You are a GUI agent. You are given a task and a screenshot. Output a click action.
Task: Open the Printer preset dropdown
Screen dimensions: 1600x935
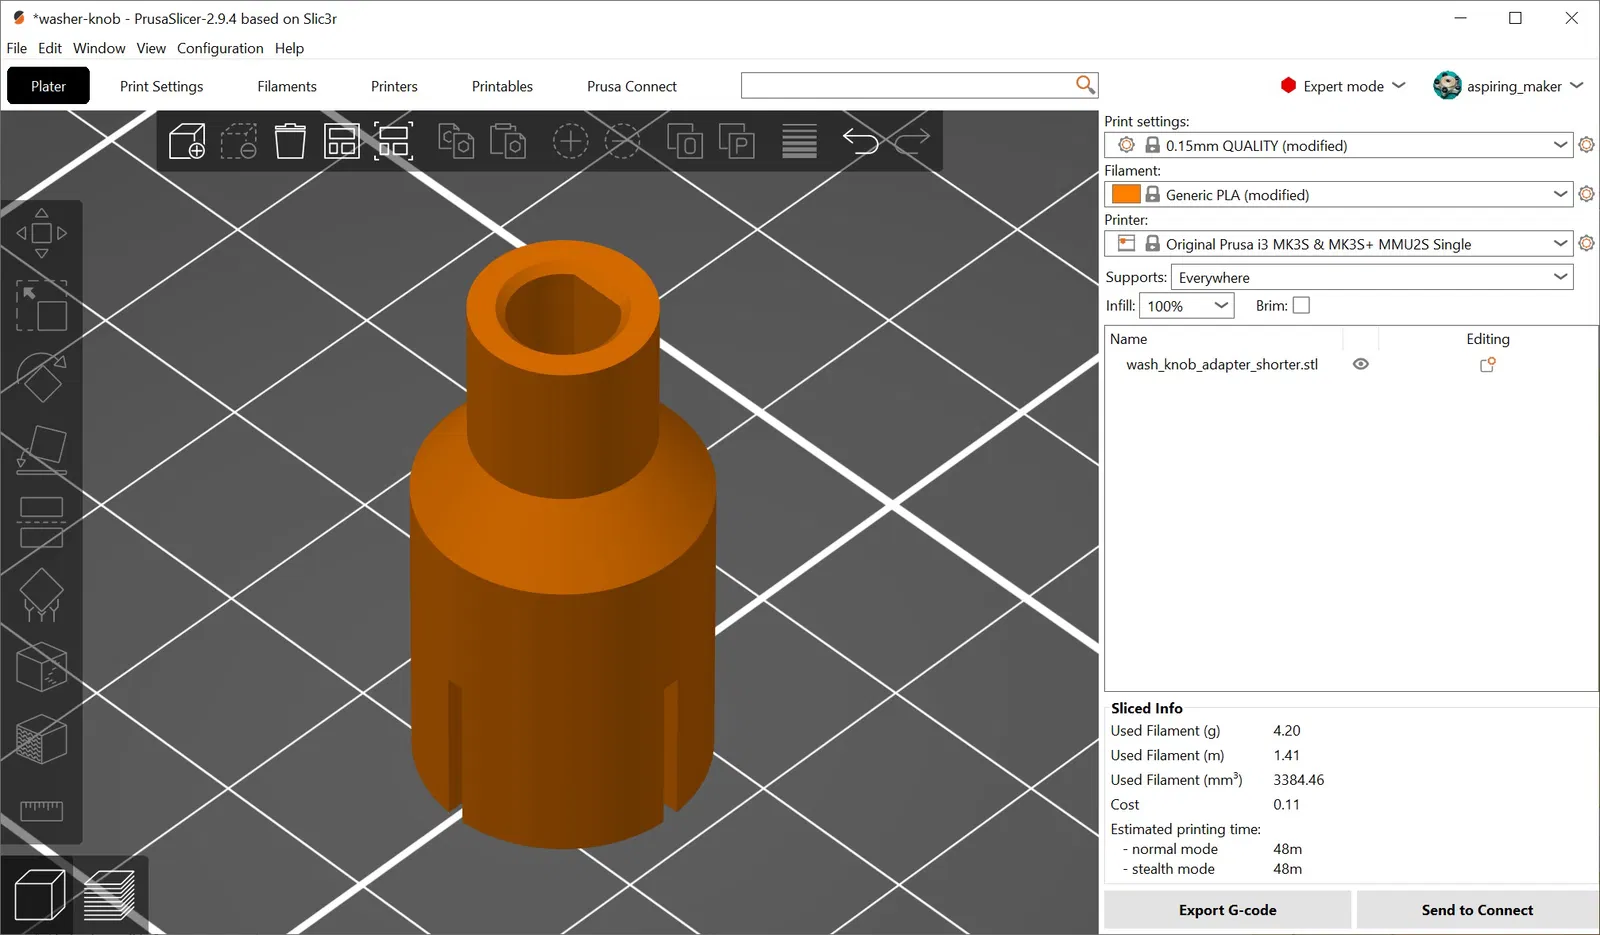[x=1339, y=243]
